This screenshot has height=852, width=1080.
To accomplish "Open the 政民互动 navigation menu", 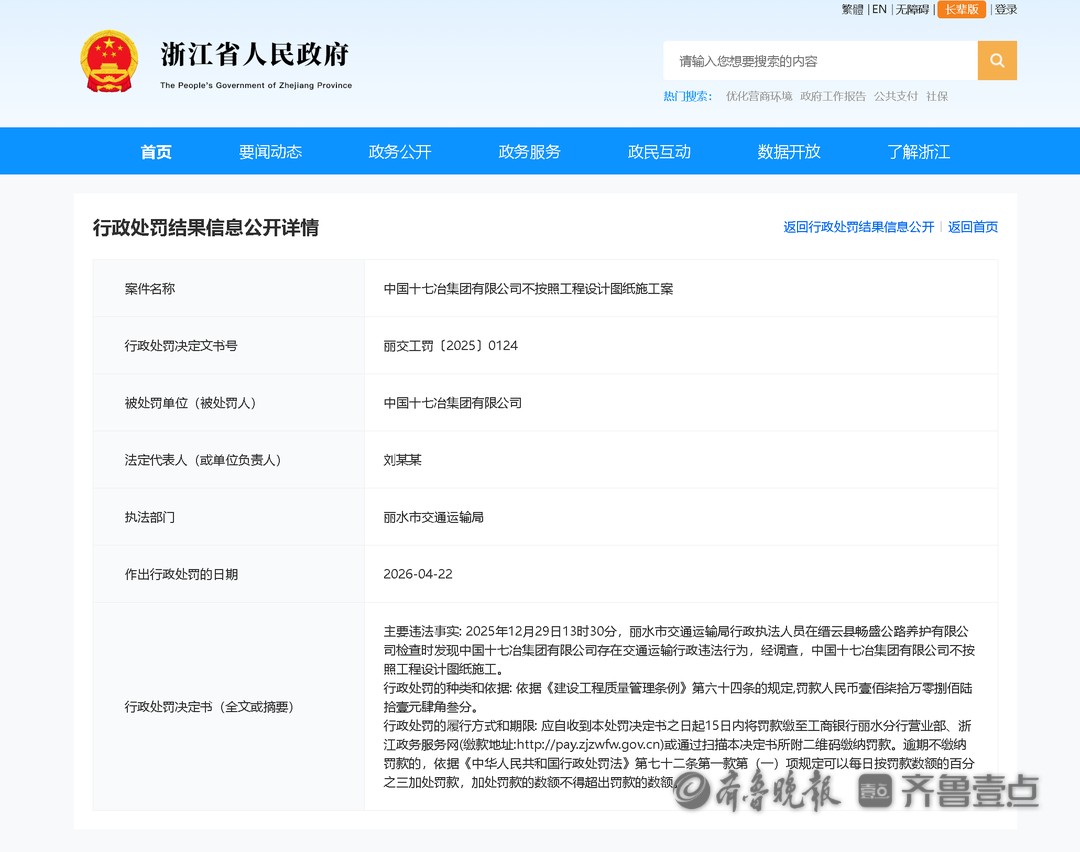I will click(x=659, y=152).
